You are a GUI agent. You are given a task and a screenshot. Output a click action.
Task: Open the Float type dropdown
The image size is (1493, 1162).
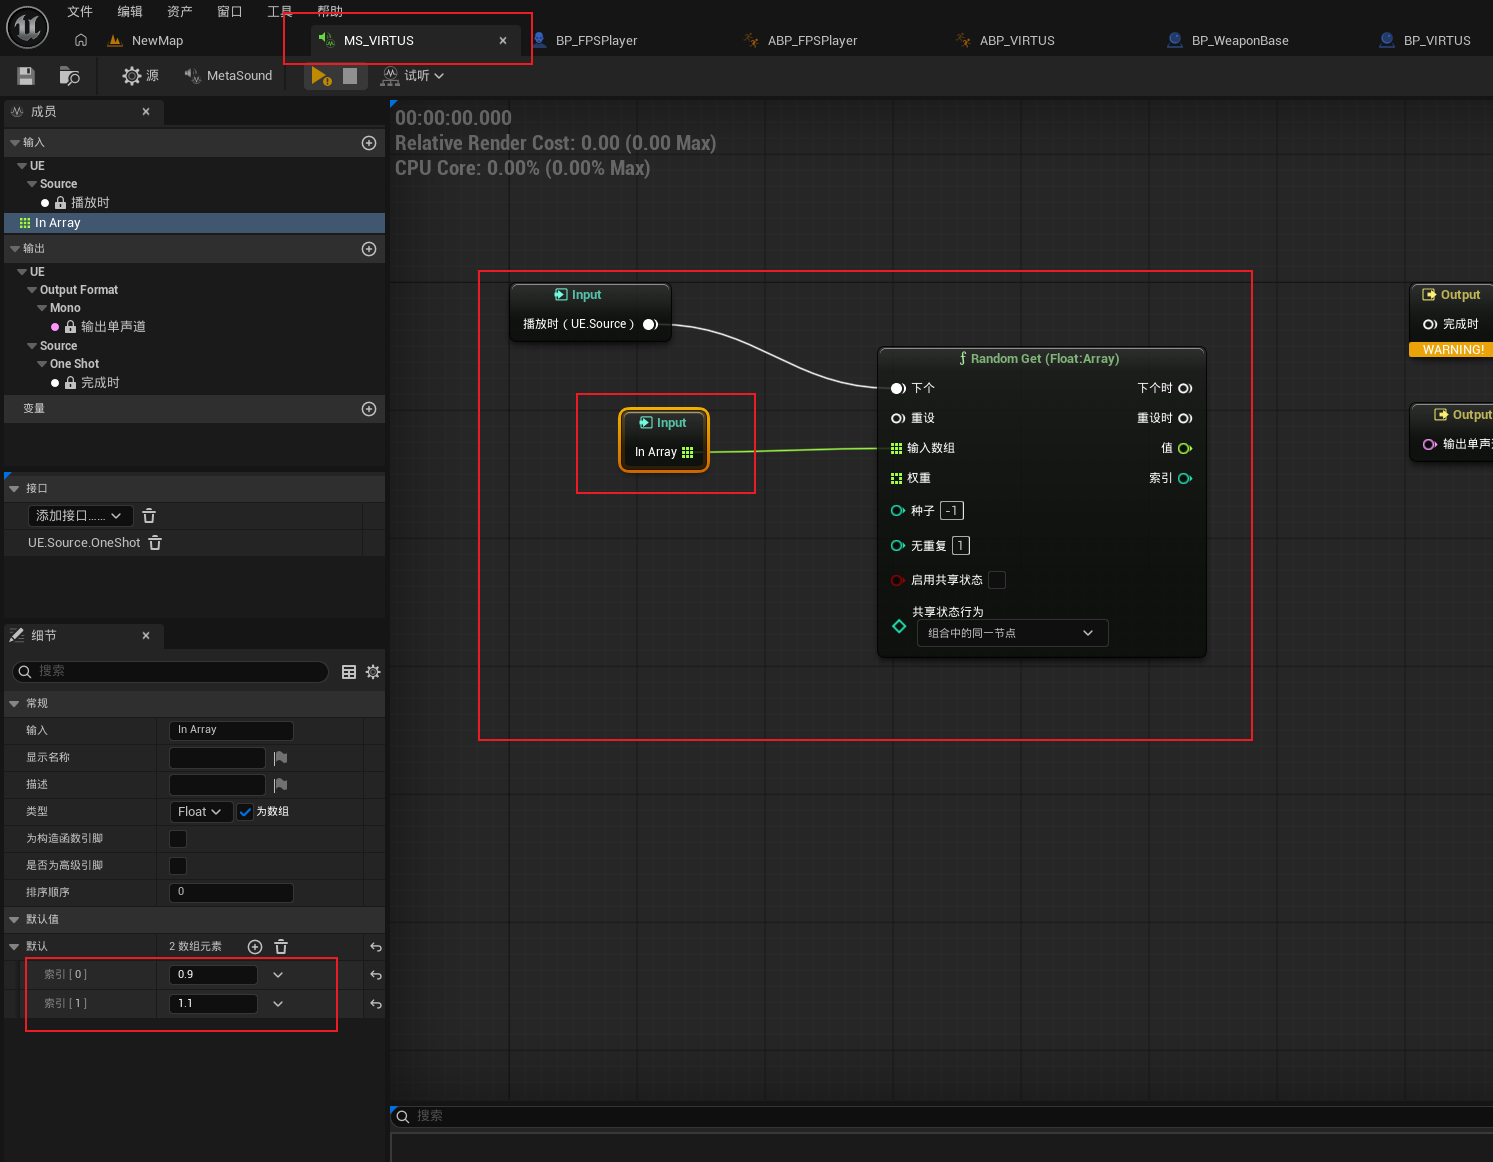point(201,812)
